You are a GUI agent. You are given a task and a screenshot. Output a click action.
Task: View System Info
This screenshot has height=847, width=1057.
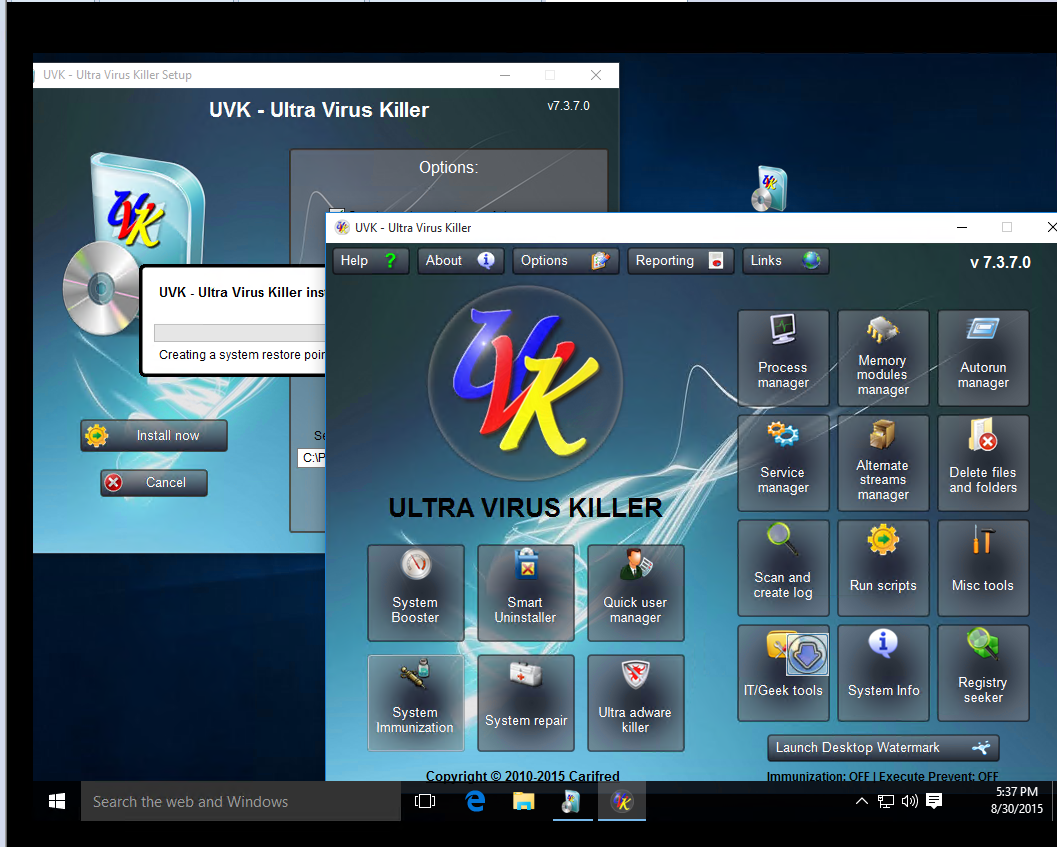882,673
